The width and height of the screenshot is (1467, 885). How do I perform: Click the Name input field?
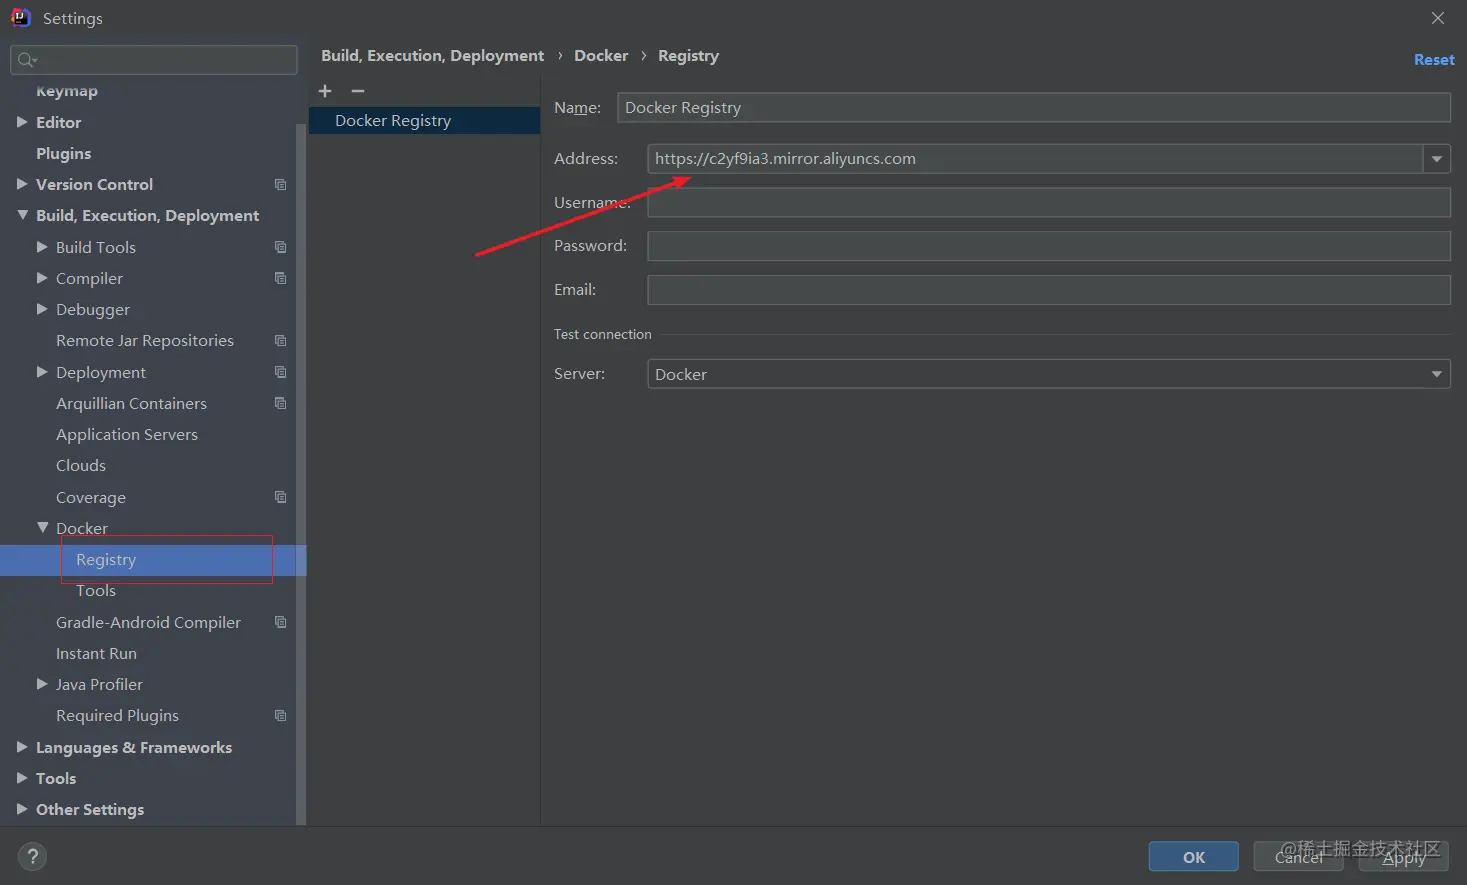(1034, 108)
